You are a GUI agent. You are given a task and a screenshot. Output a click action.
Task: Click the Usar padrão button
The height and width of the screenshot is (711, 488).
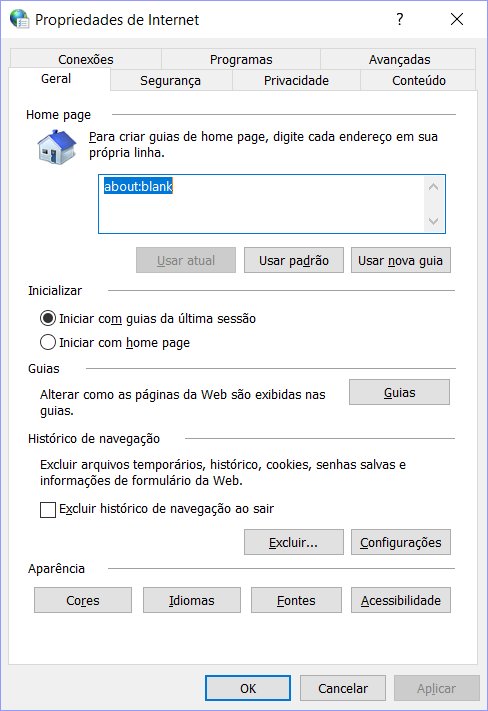294,260
